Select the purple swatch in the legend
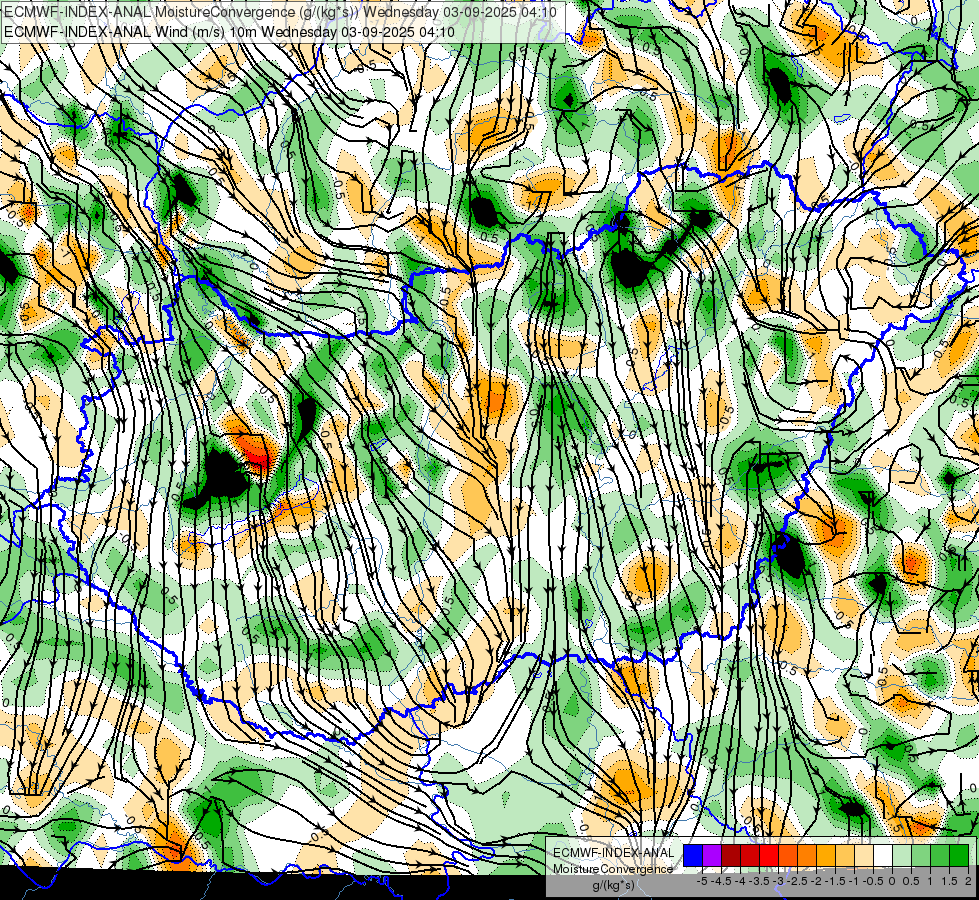The image size is (979, 900). click(712, 855)
